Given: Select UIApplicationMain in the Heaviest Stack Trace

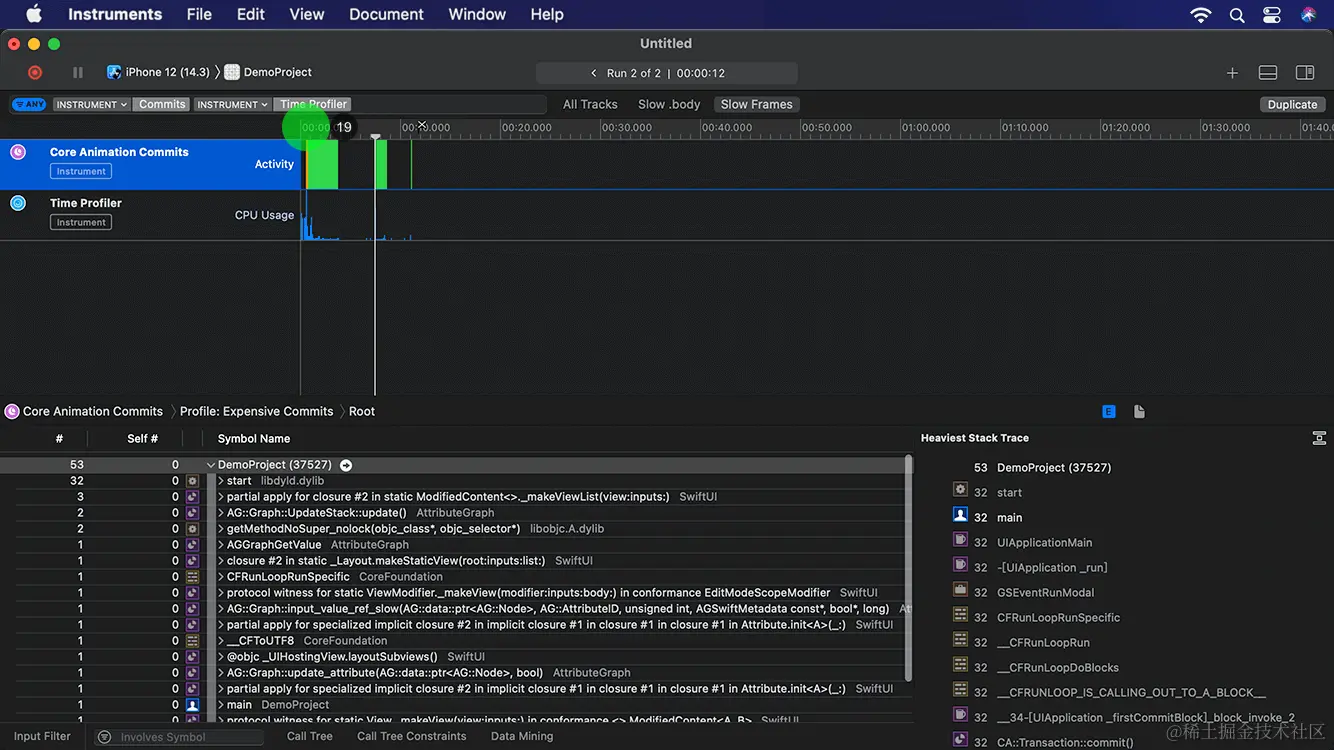Looking at the screenshot, I should coord(1044,543).
